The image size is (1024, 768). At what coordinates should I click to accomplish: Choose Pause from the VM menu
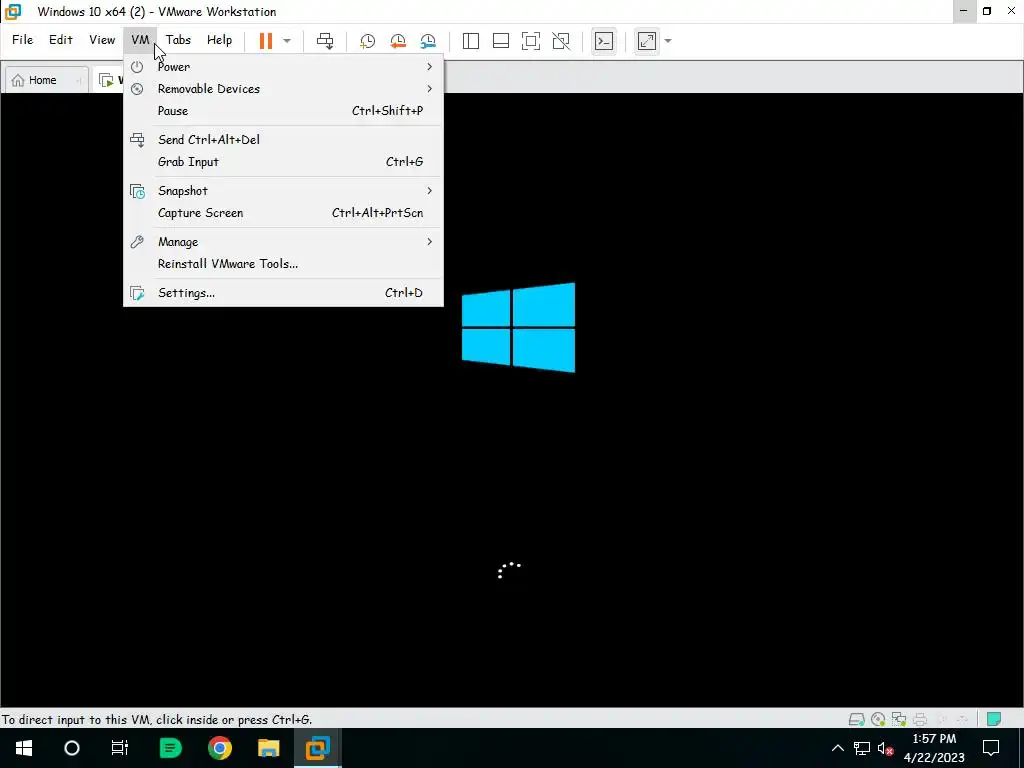[x=283, y=111]
